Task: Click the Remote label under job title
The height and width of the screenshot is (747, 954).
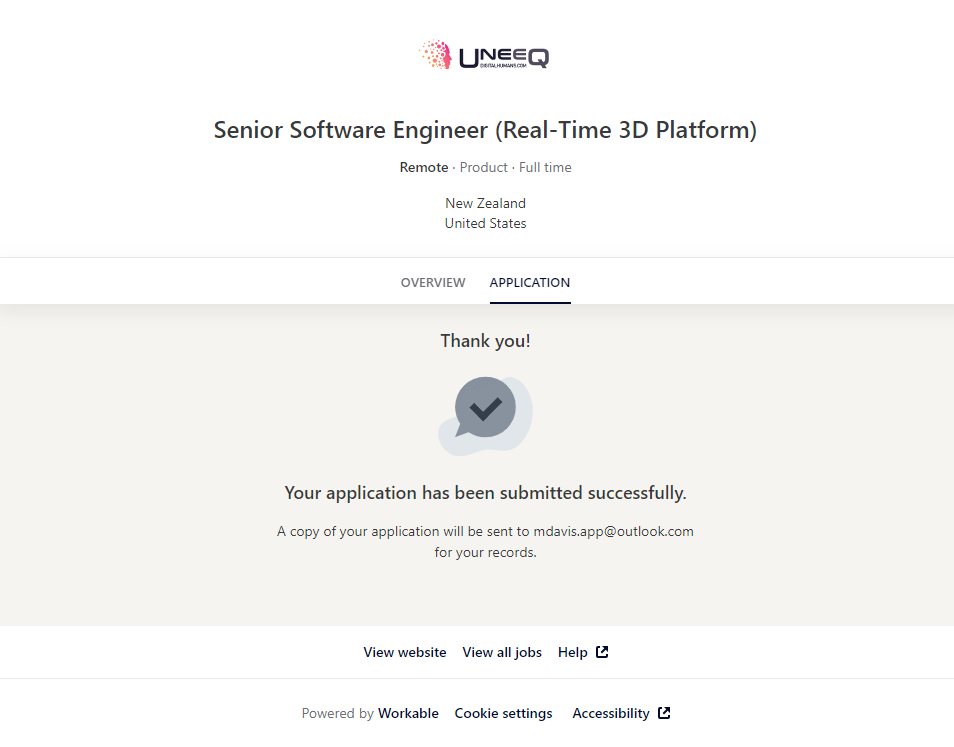Action: (x=424, y=167)
